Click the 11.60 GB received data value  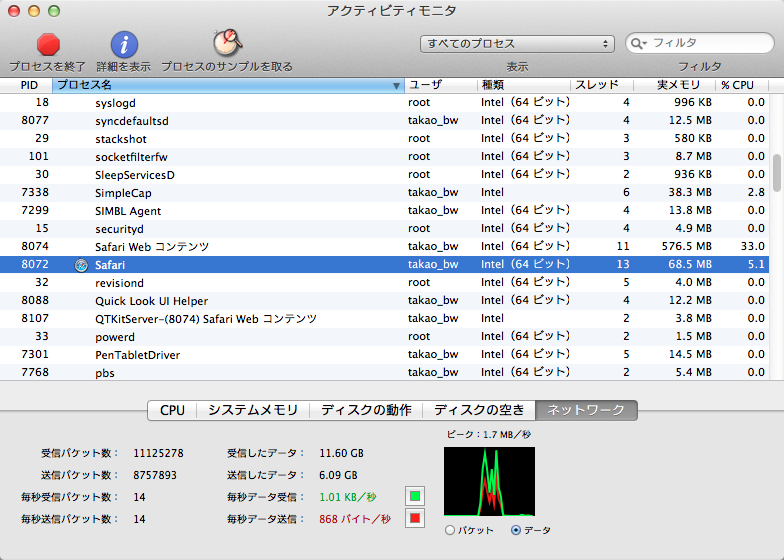click(x=342, y=454)
